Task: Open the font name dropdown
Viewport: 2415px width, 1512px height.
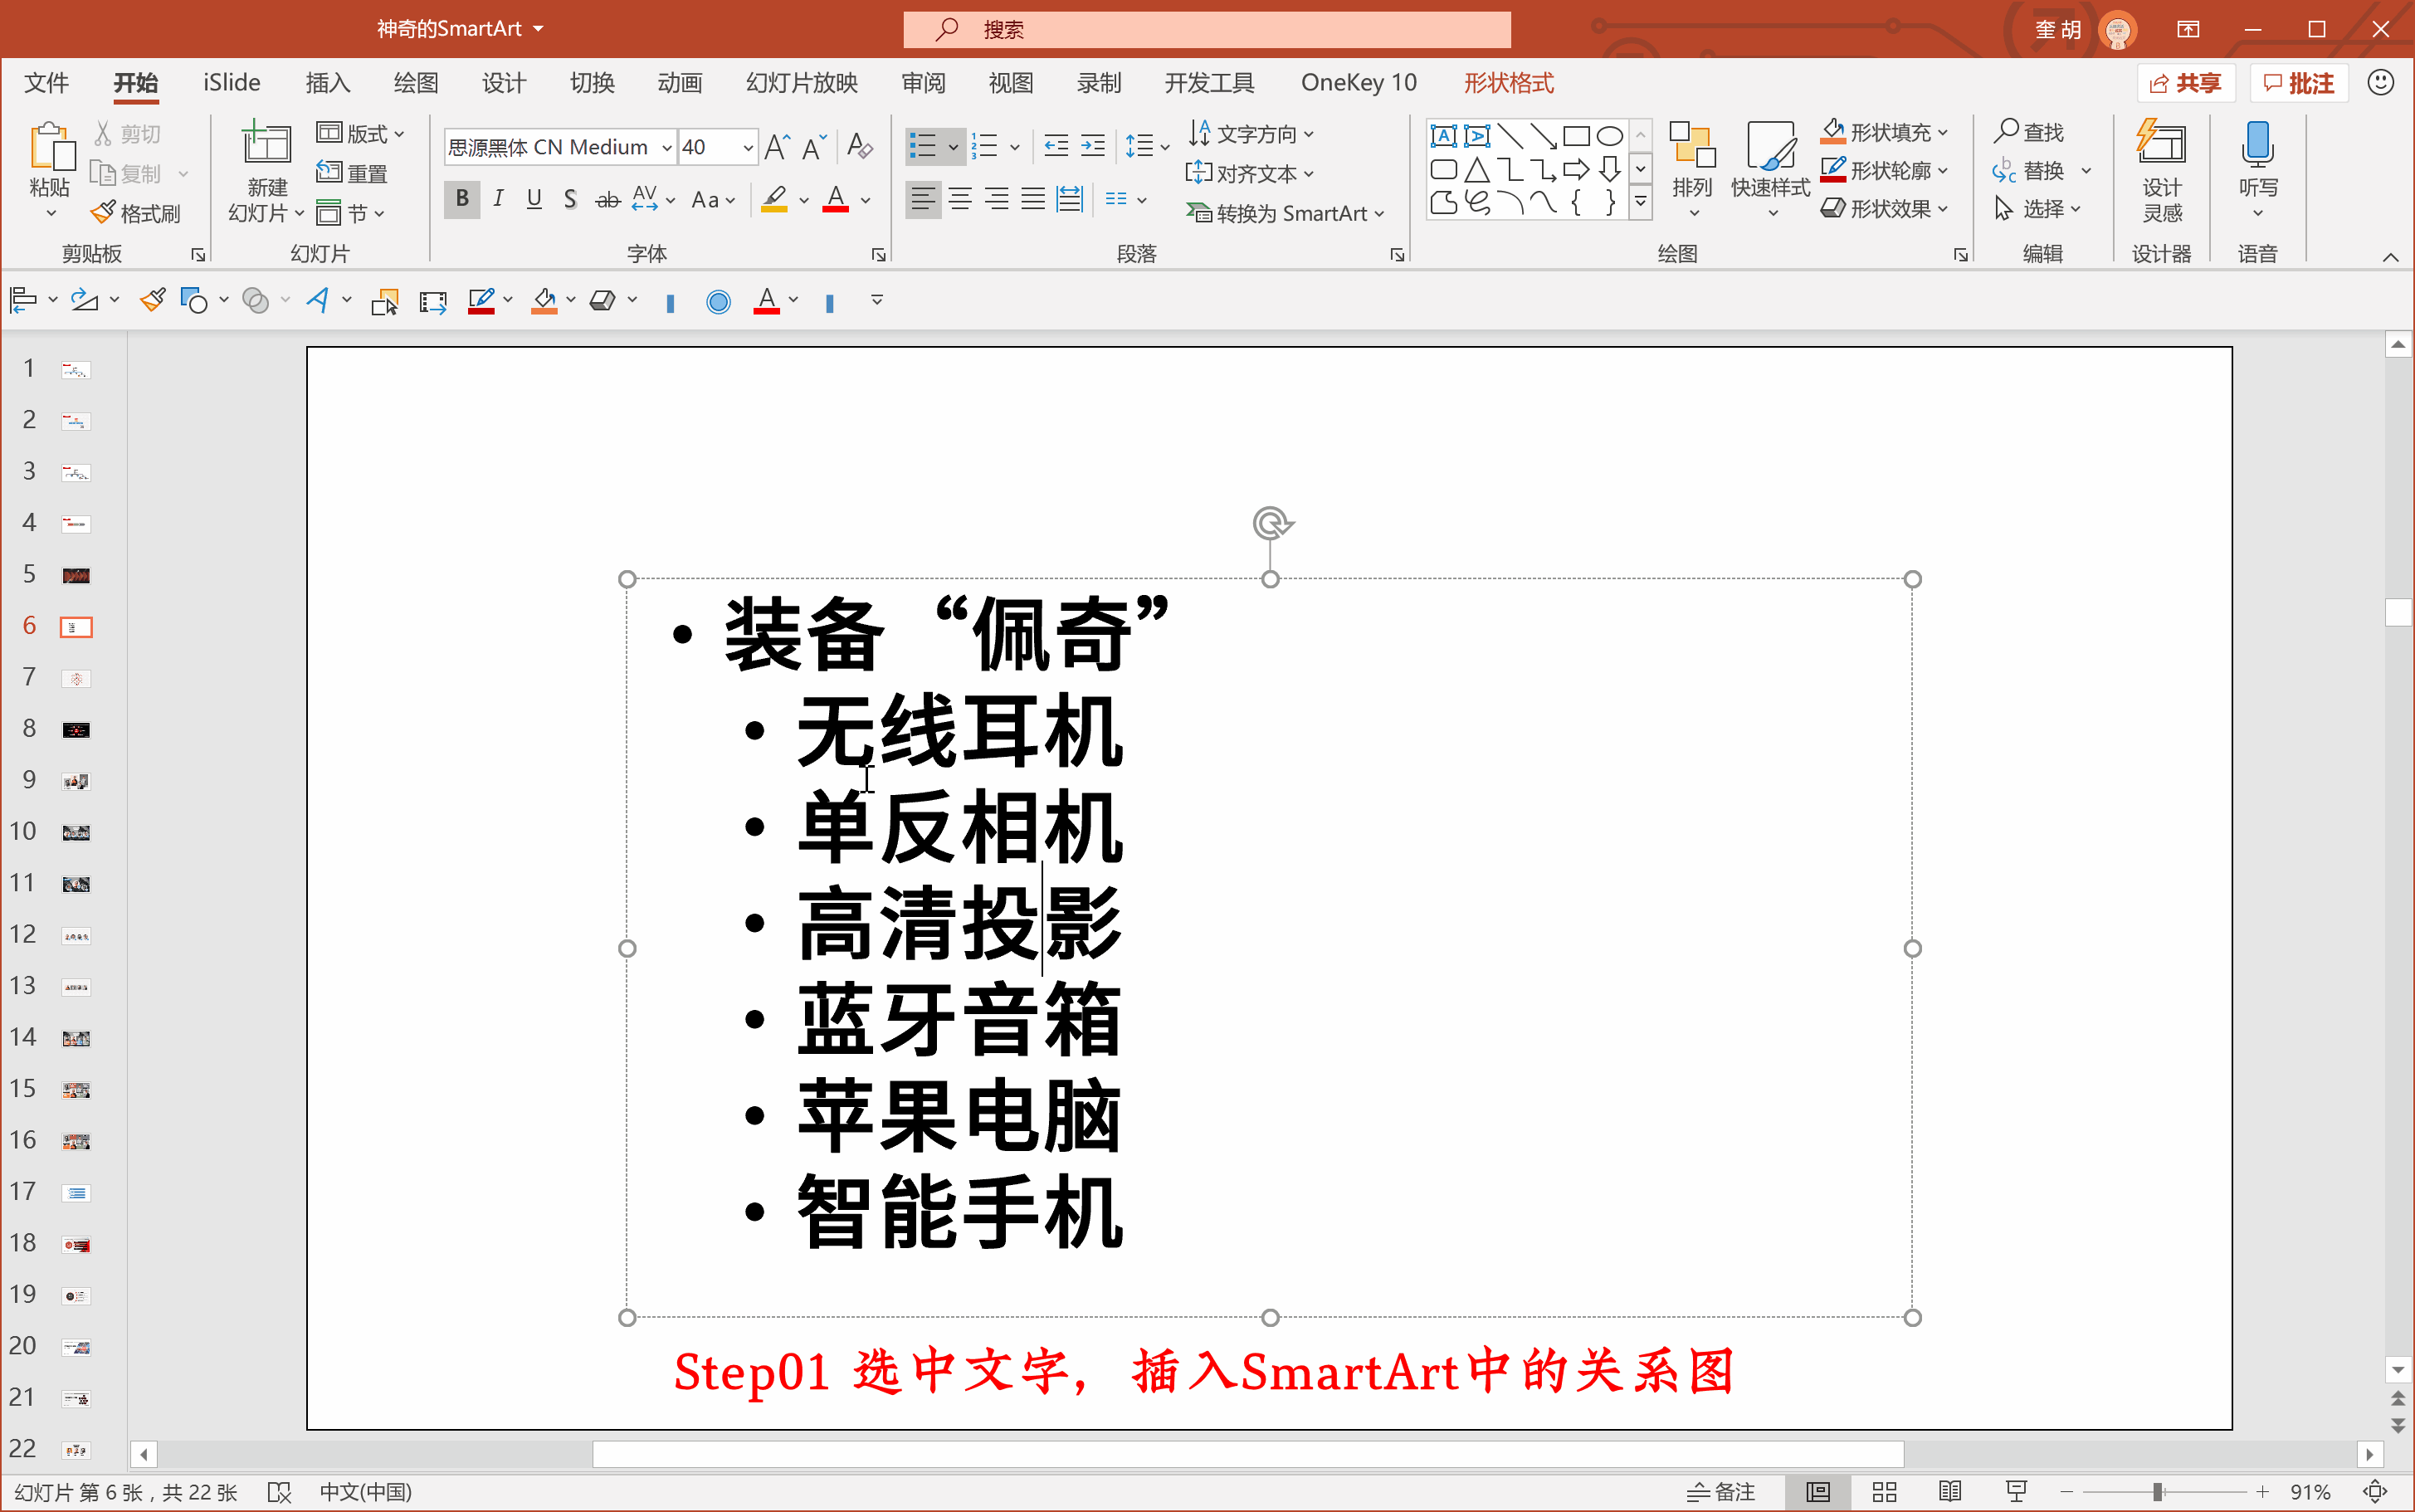Action: [x=666, y=148]
